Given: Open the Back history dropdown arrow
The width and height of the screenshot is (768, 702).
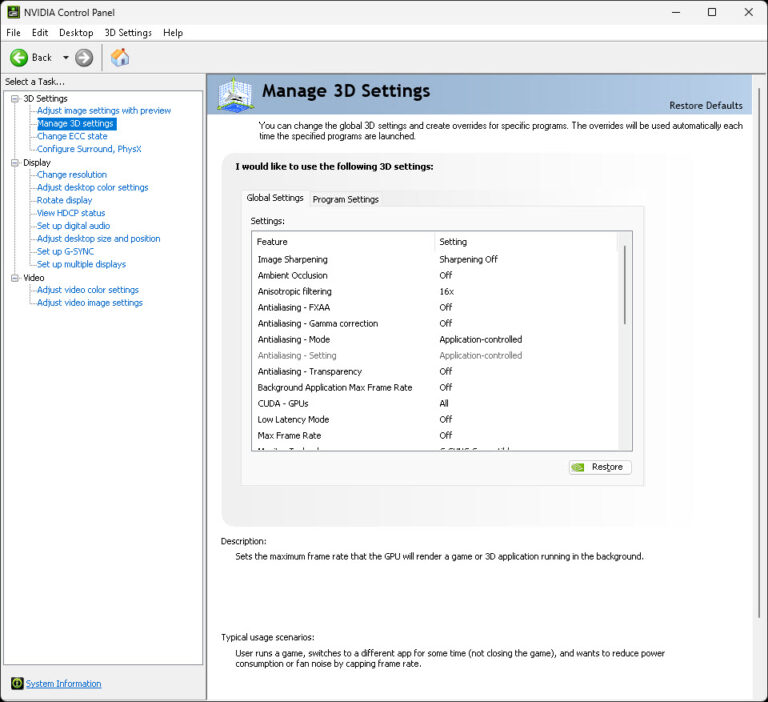Looking at the screenshot, I should click(66, 58).
